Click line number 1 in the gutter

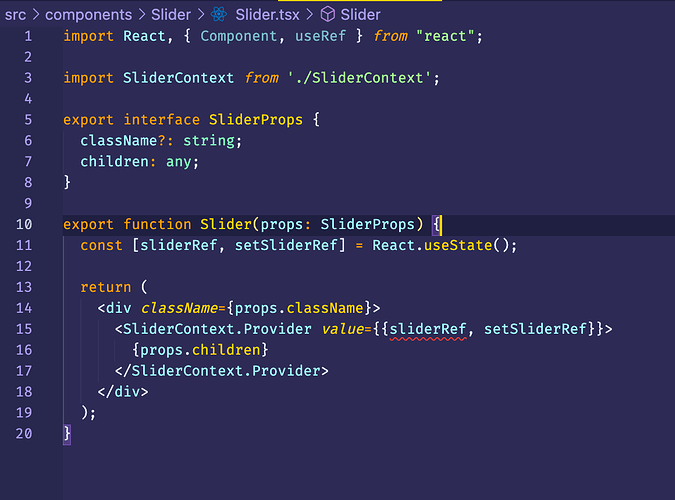click(28, 36)
